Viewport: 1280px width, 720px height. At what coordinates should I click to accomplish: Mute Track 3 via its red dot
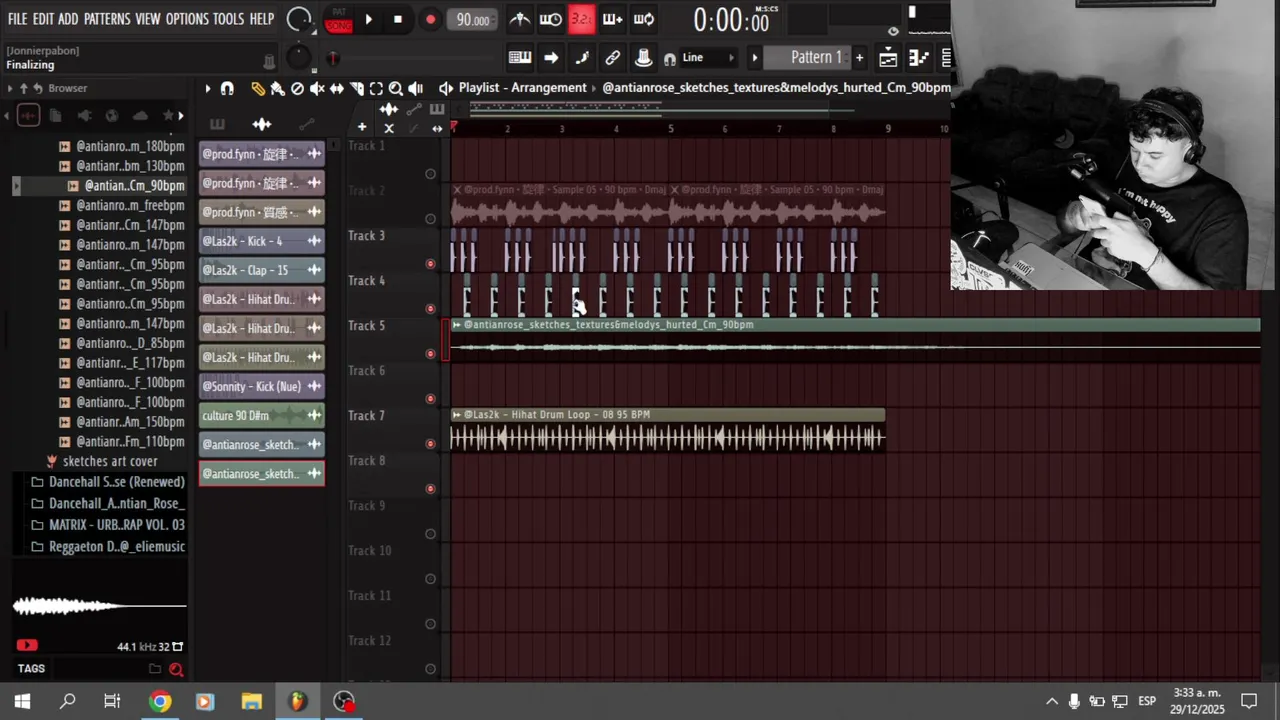[431, 264]
